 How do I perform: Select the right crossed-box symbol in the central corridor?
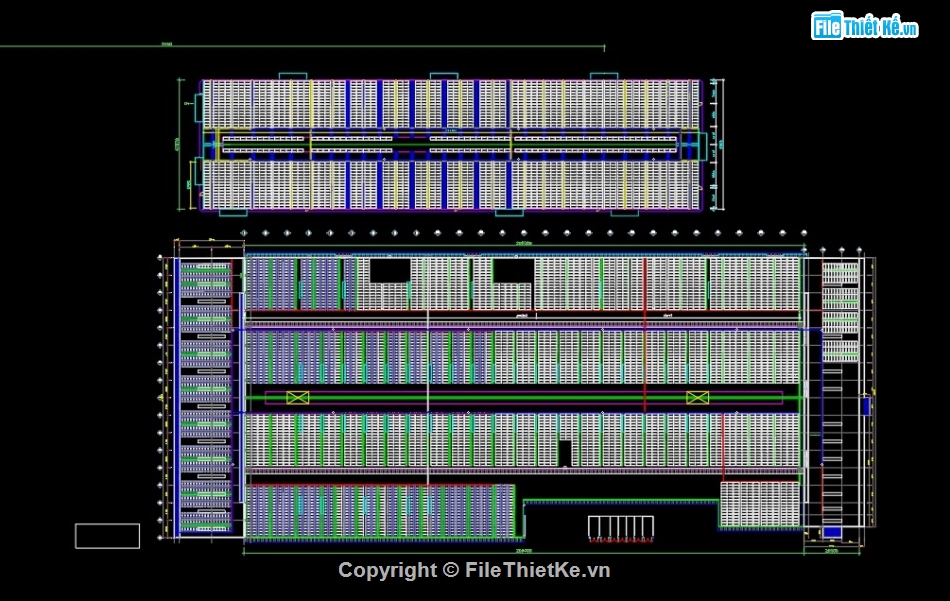tap(697, 397)
